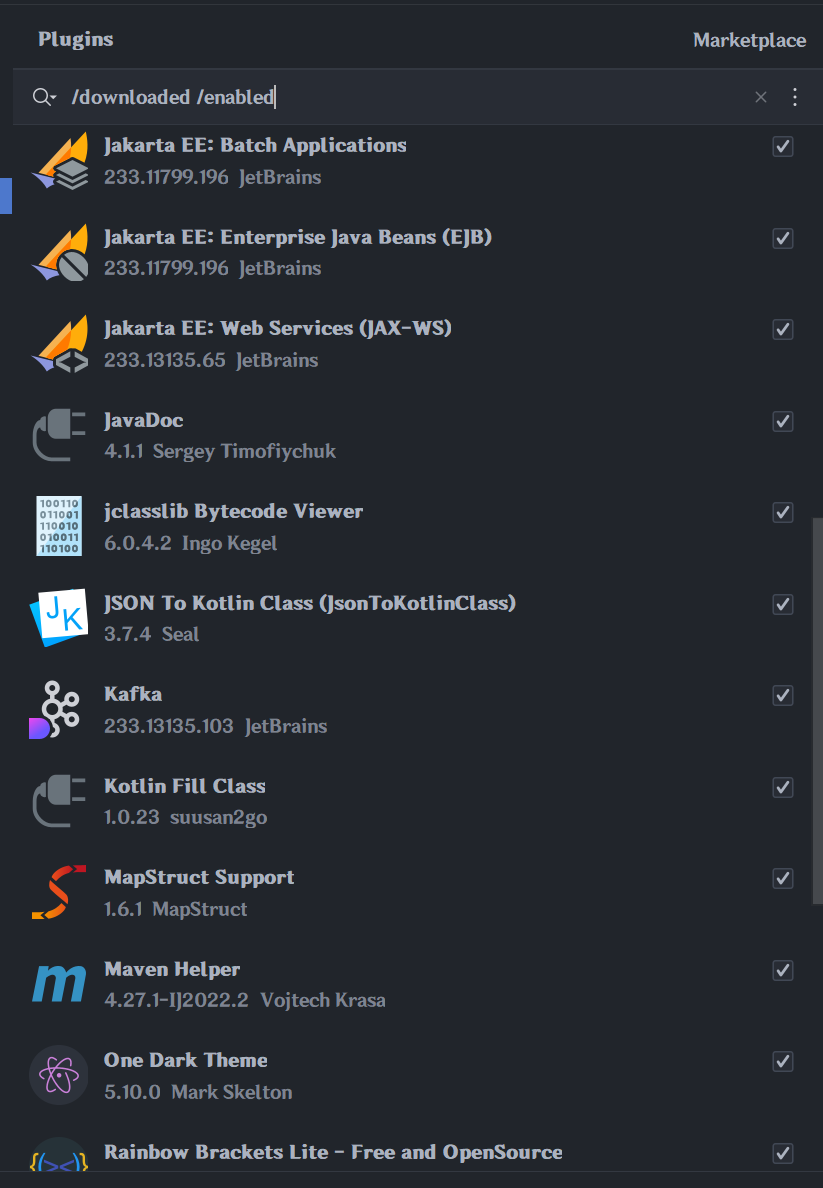Select jclasslib Bytecode Viewer plugin name
The image size is (823, 1188).
pos(233,511)
